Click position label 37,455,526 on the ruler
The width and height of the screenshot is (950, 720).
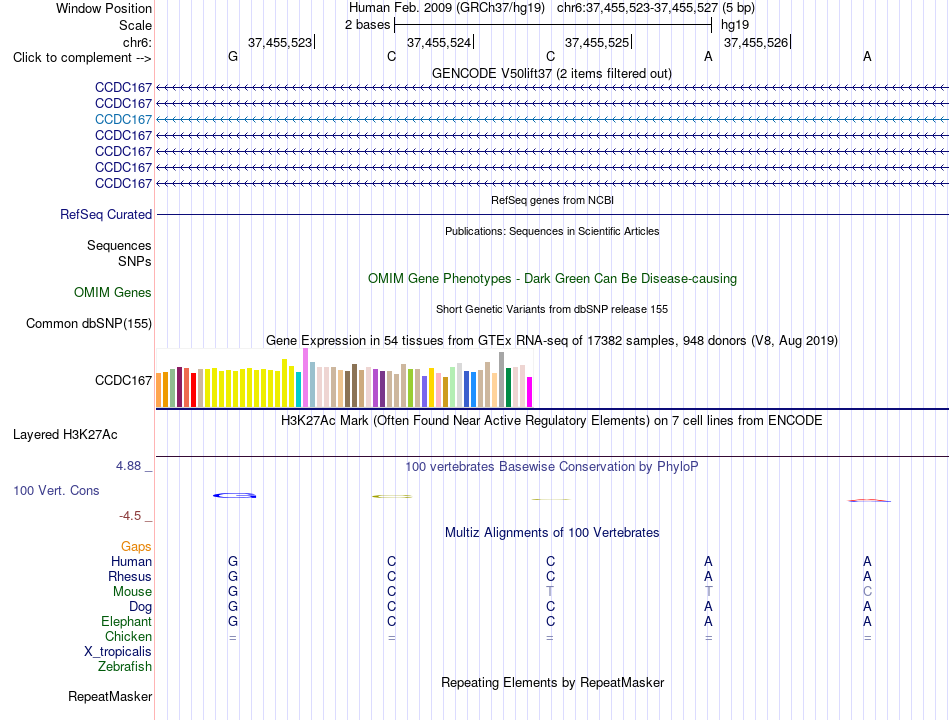756,42
